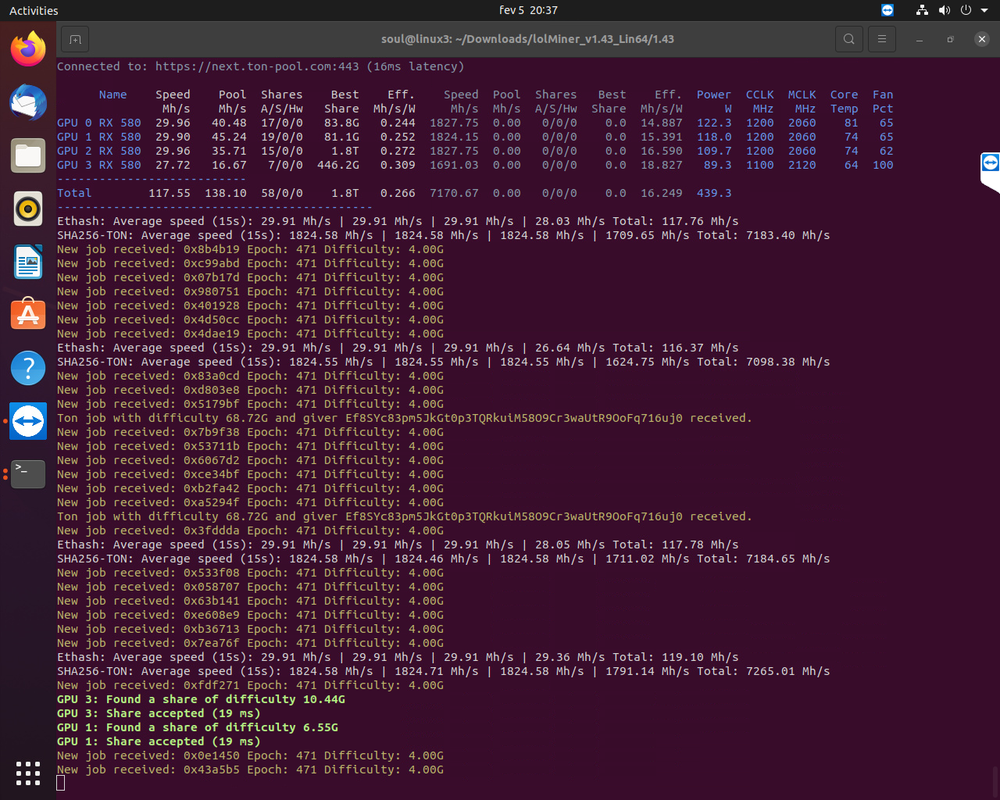Click the GPU 2 RX 580 row name
Image resolution: width=1000 pixels, height=800 pixels.
(99, 151)
